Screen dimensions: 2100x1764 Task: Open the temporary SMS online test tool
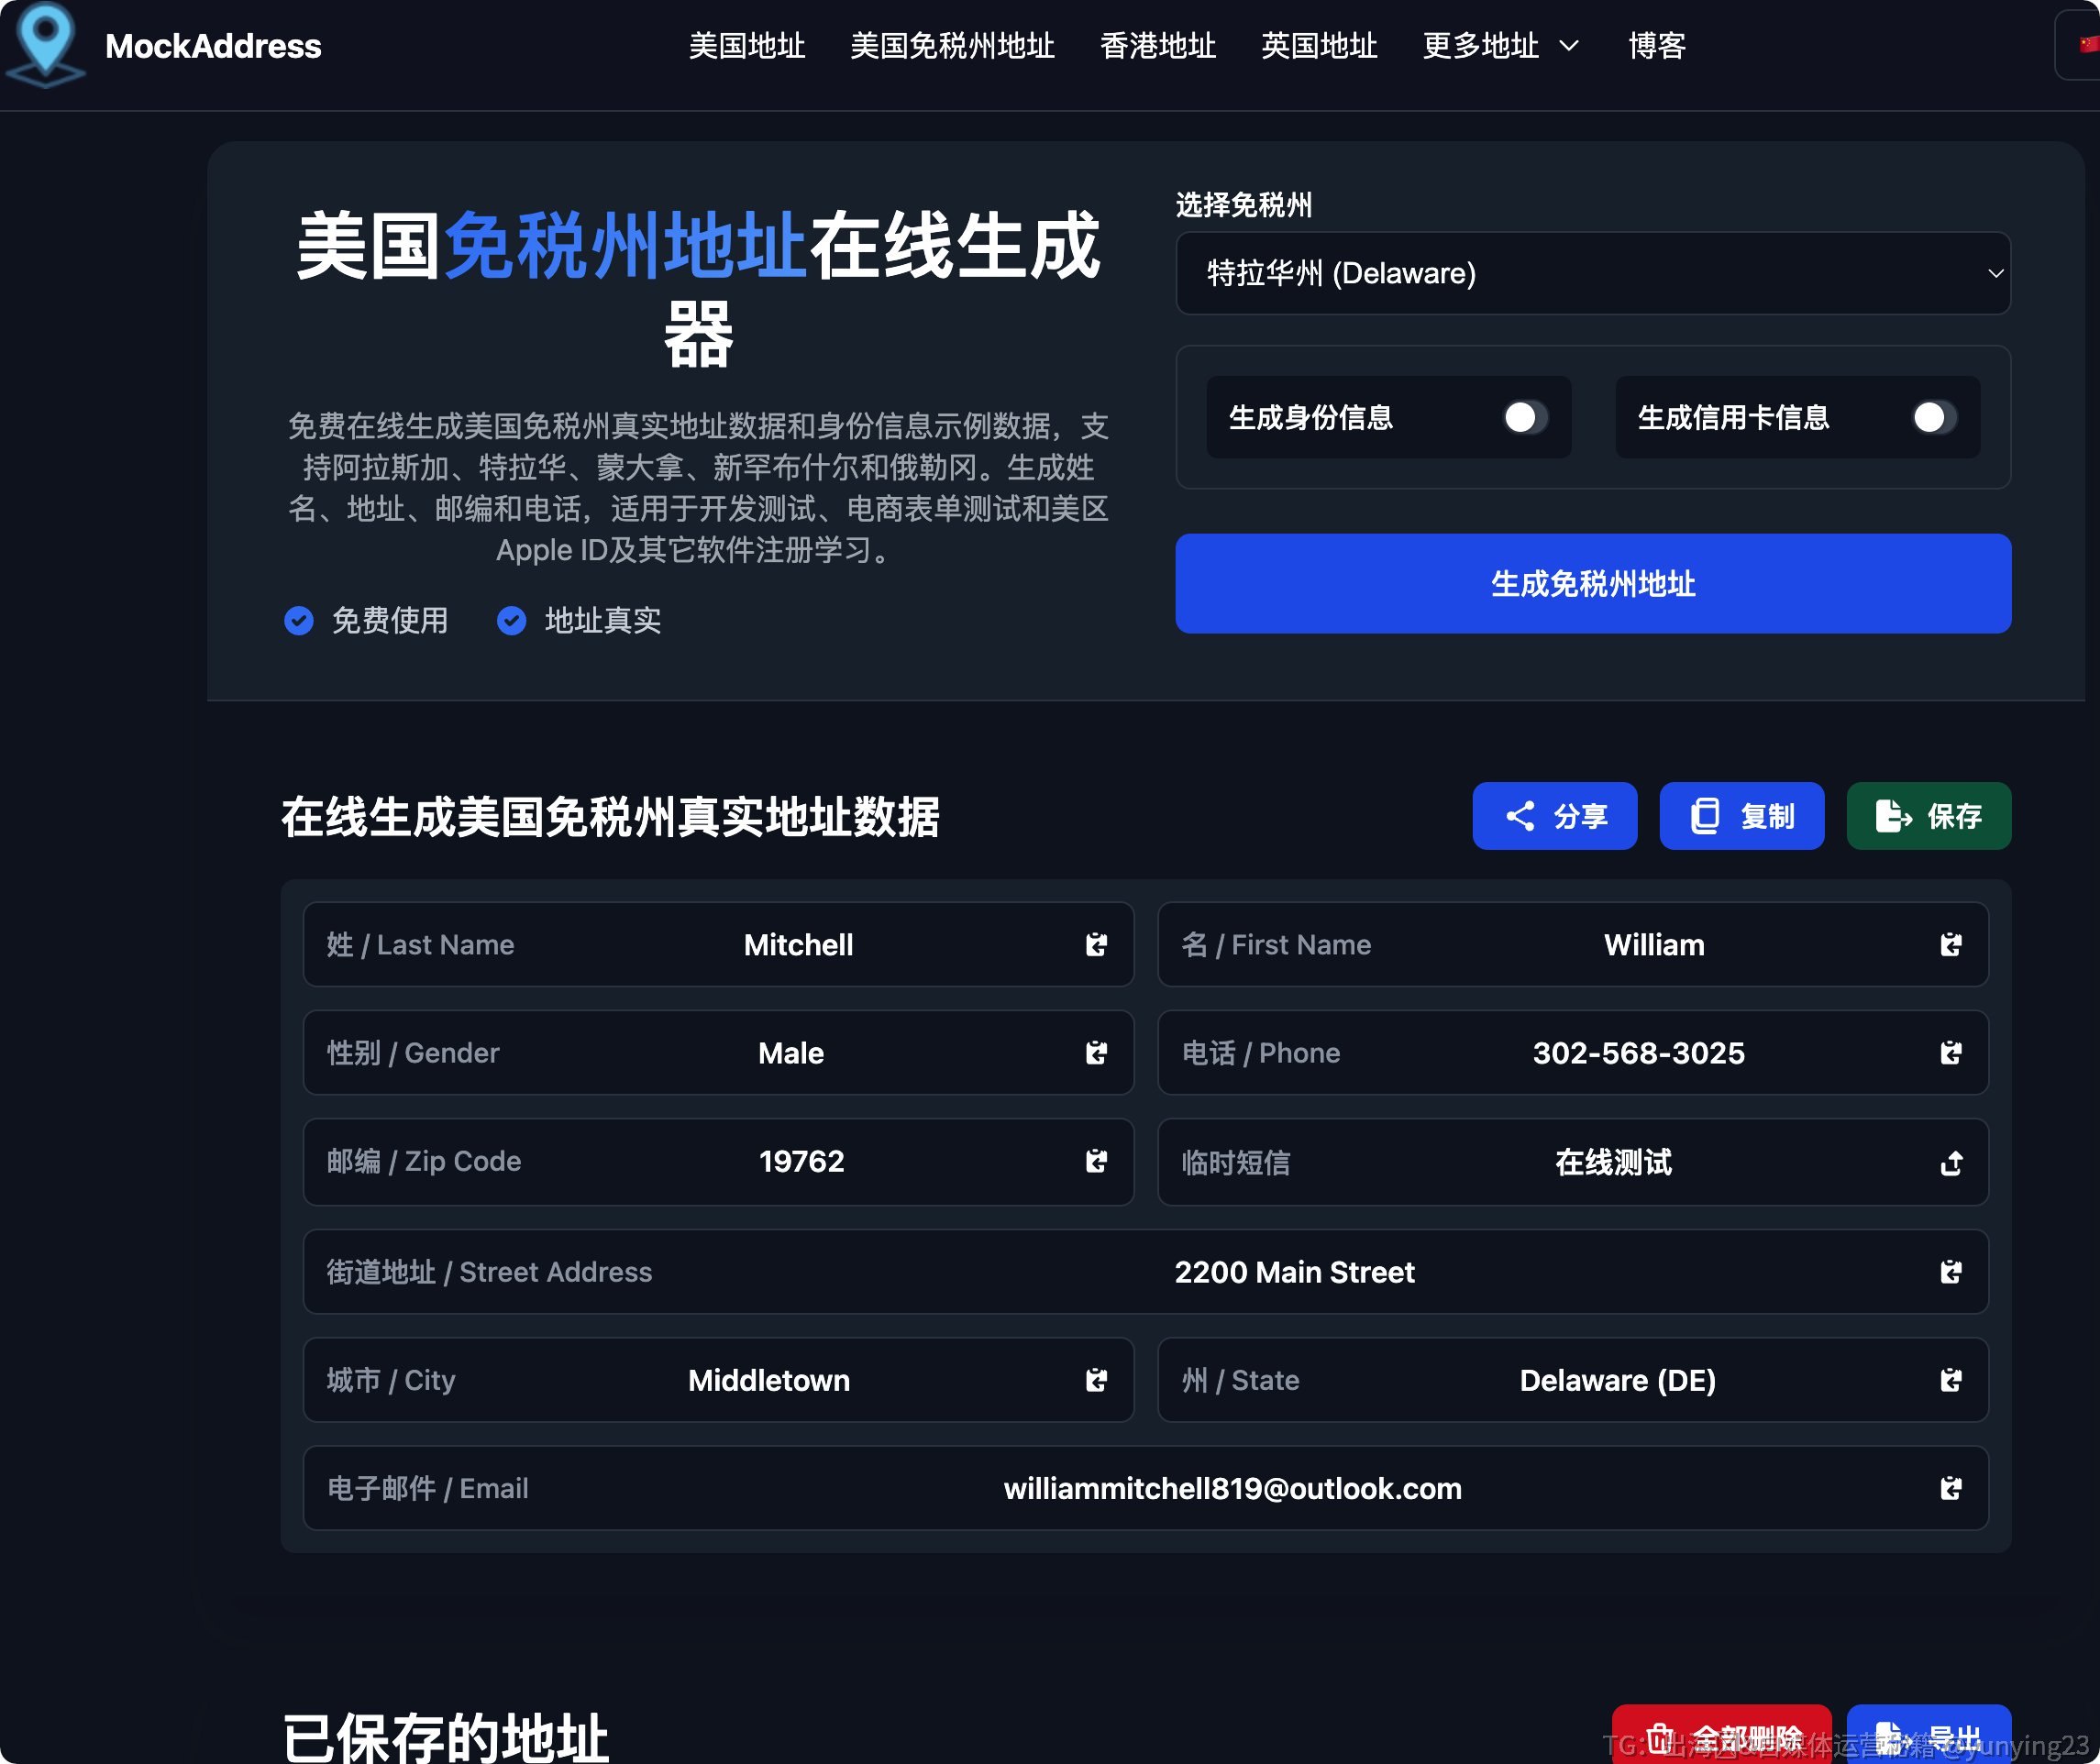1951,1162
